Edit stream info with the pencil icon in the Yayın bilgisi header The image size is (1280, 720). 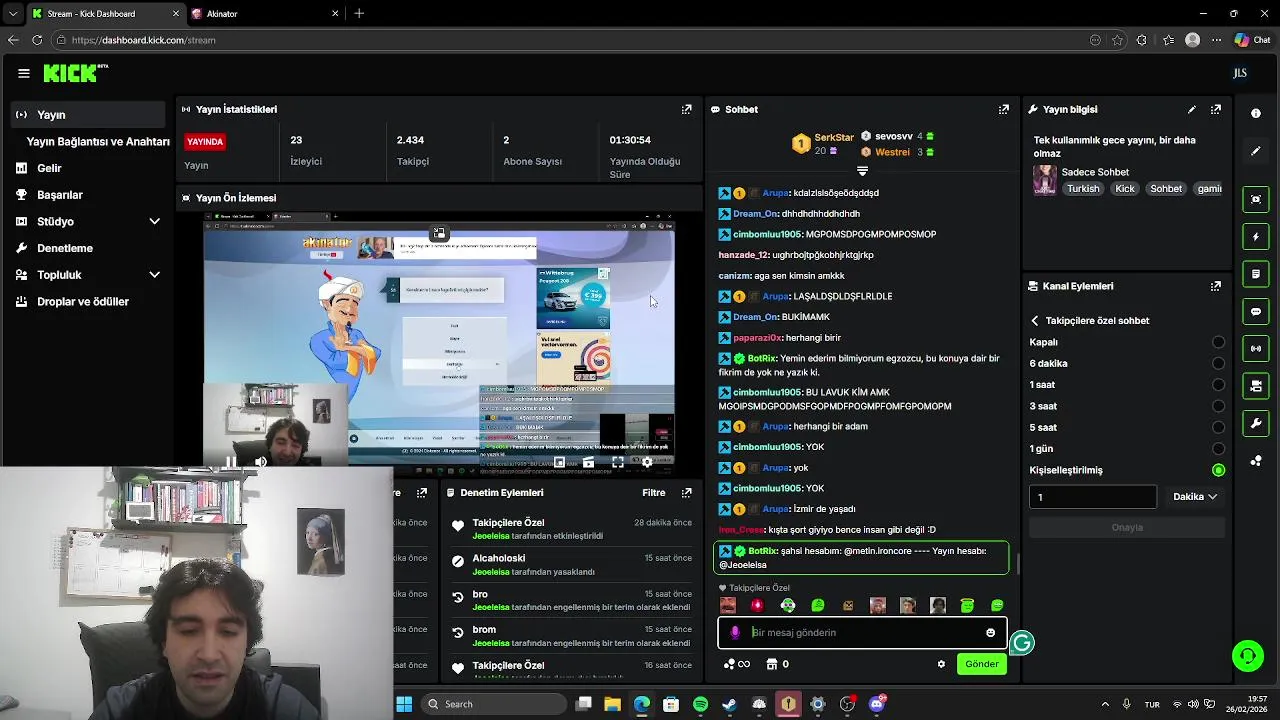point(1191,109)
